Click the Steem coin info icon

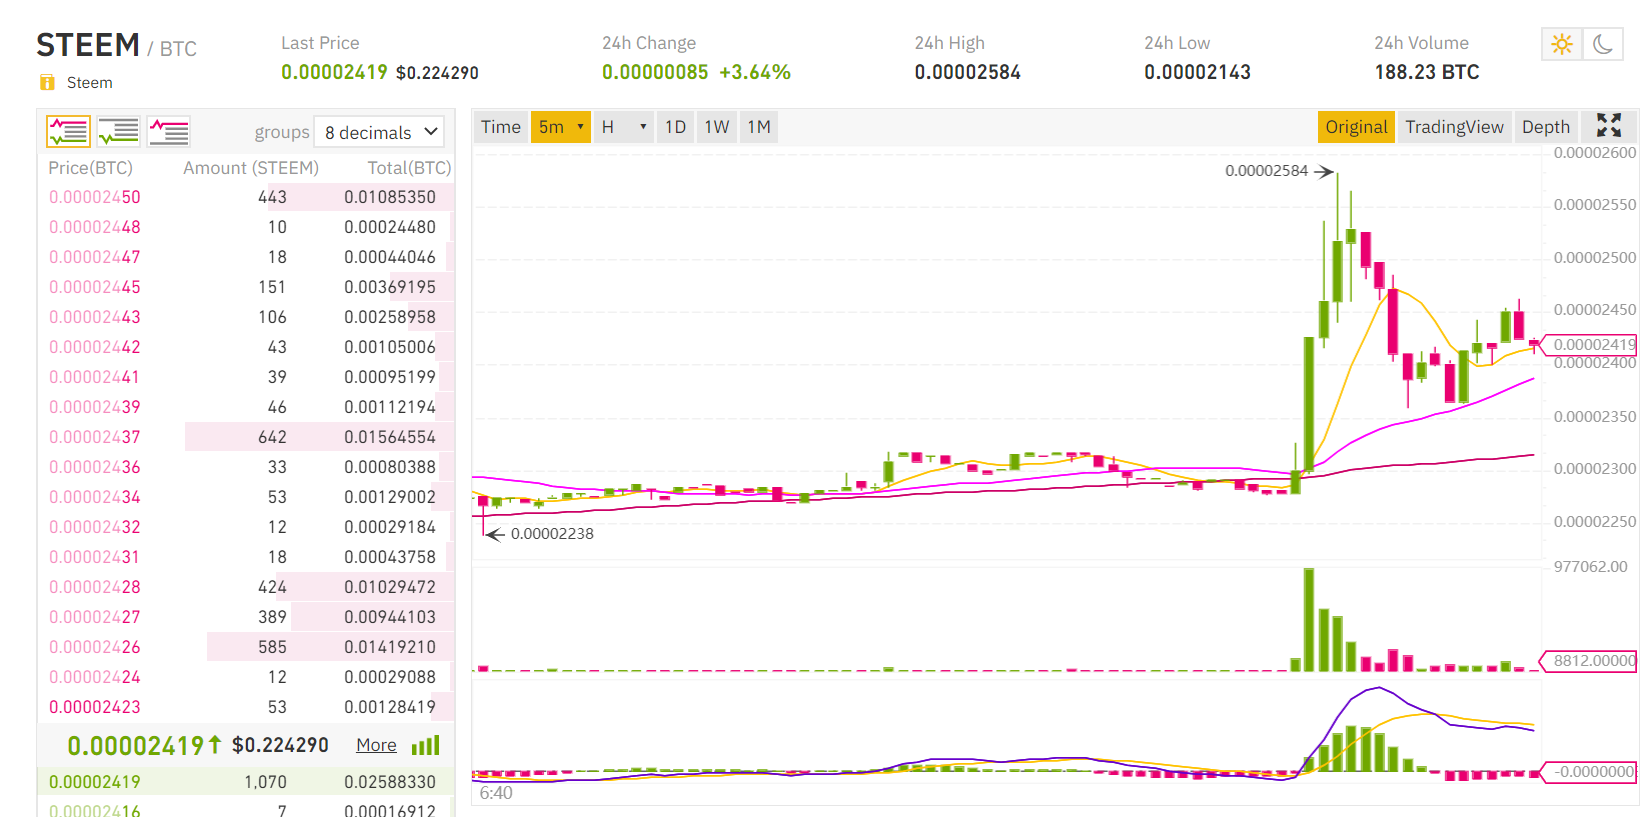pyautogui.click(x=47, y=82)
